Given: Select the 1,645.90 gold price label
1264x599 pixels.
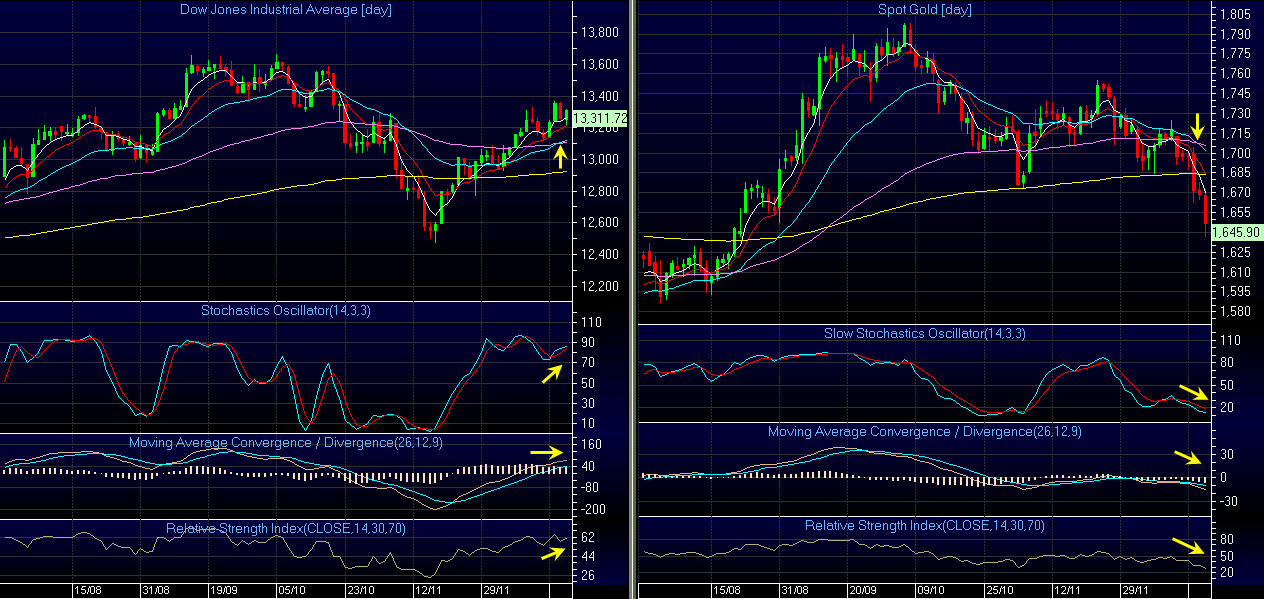Looking at the screenshot, I should tap(1235, 232).
